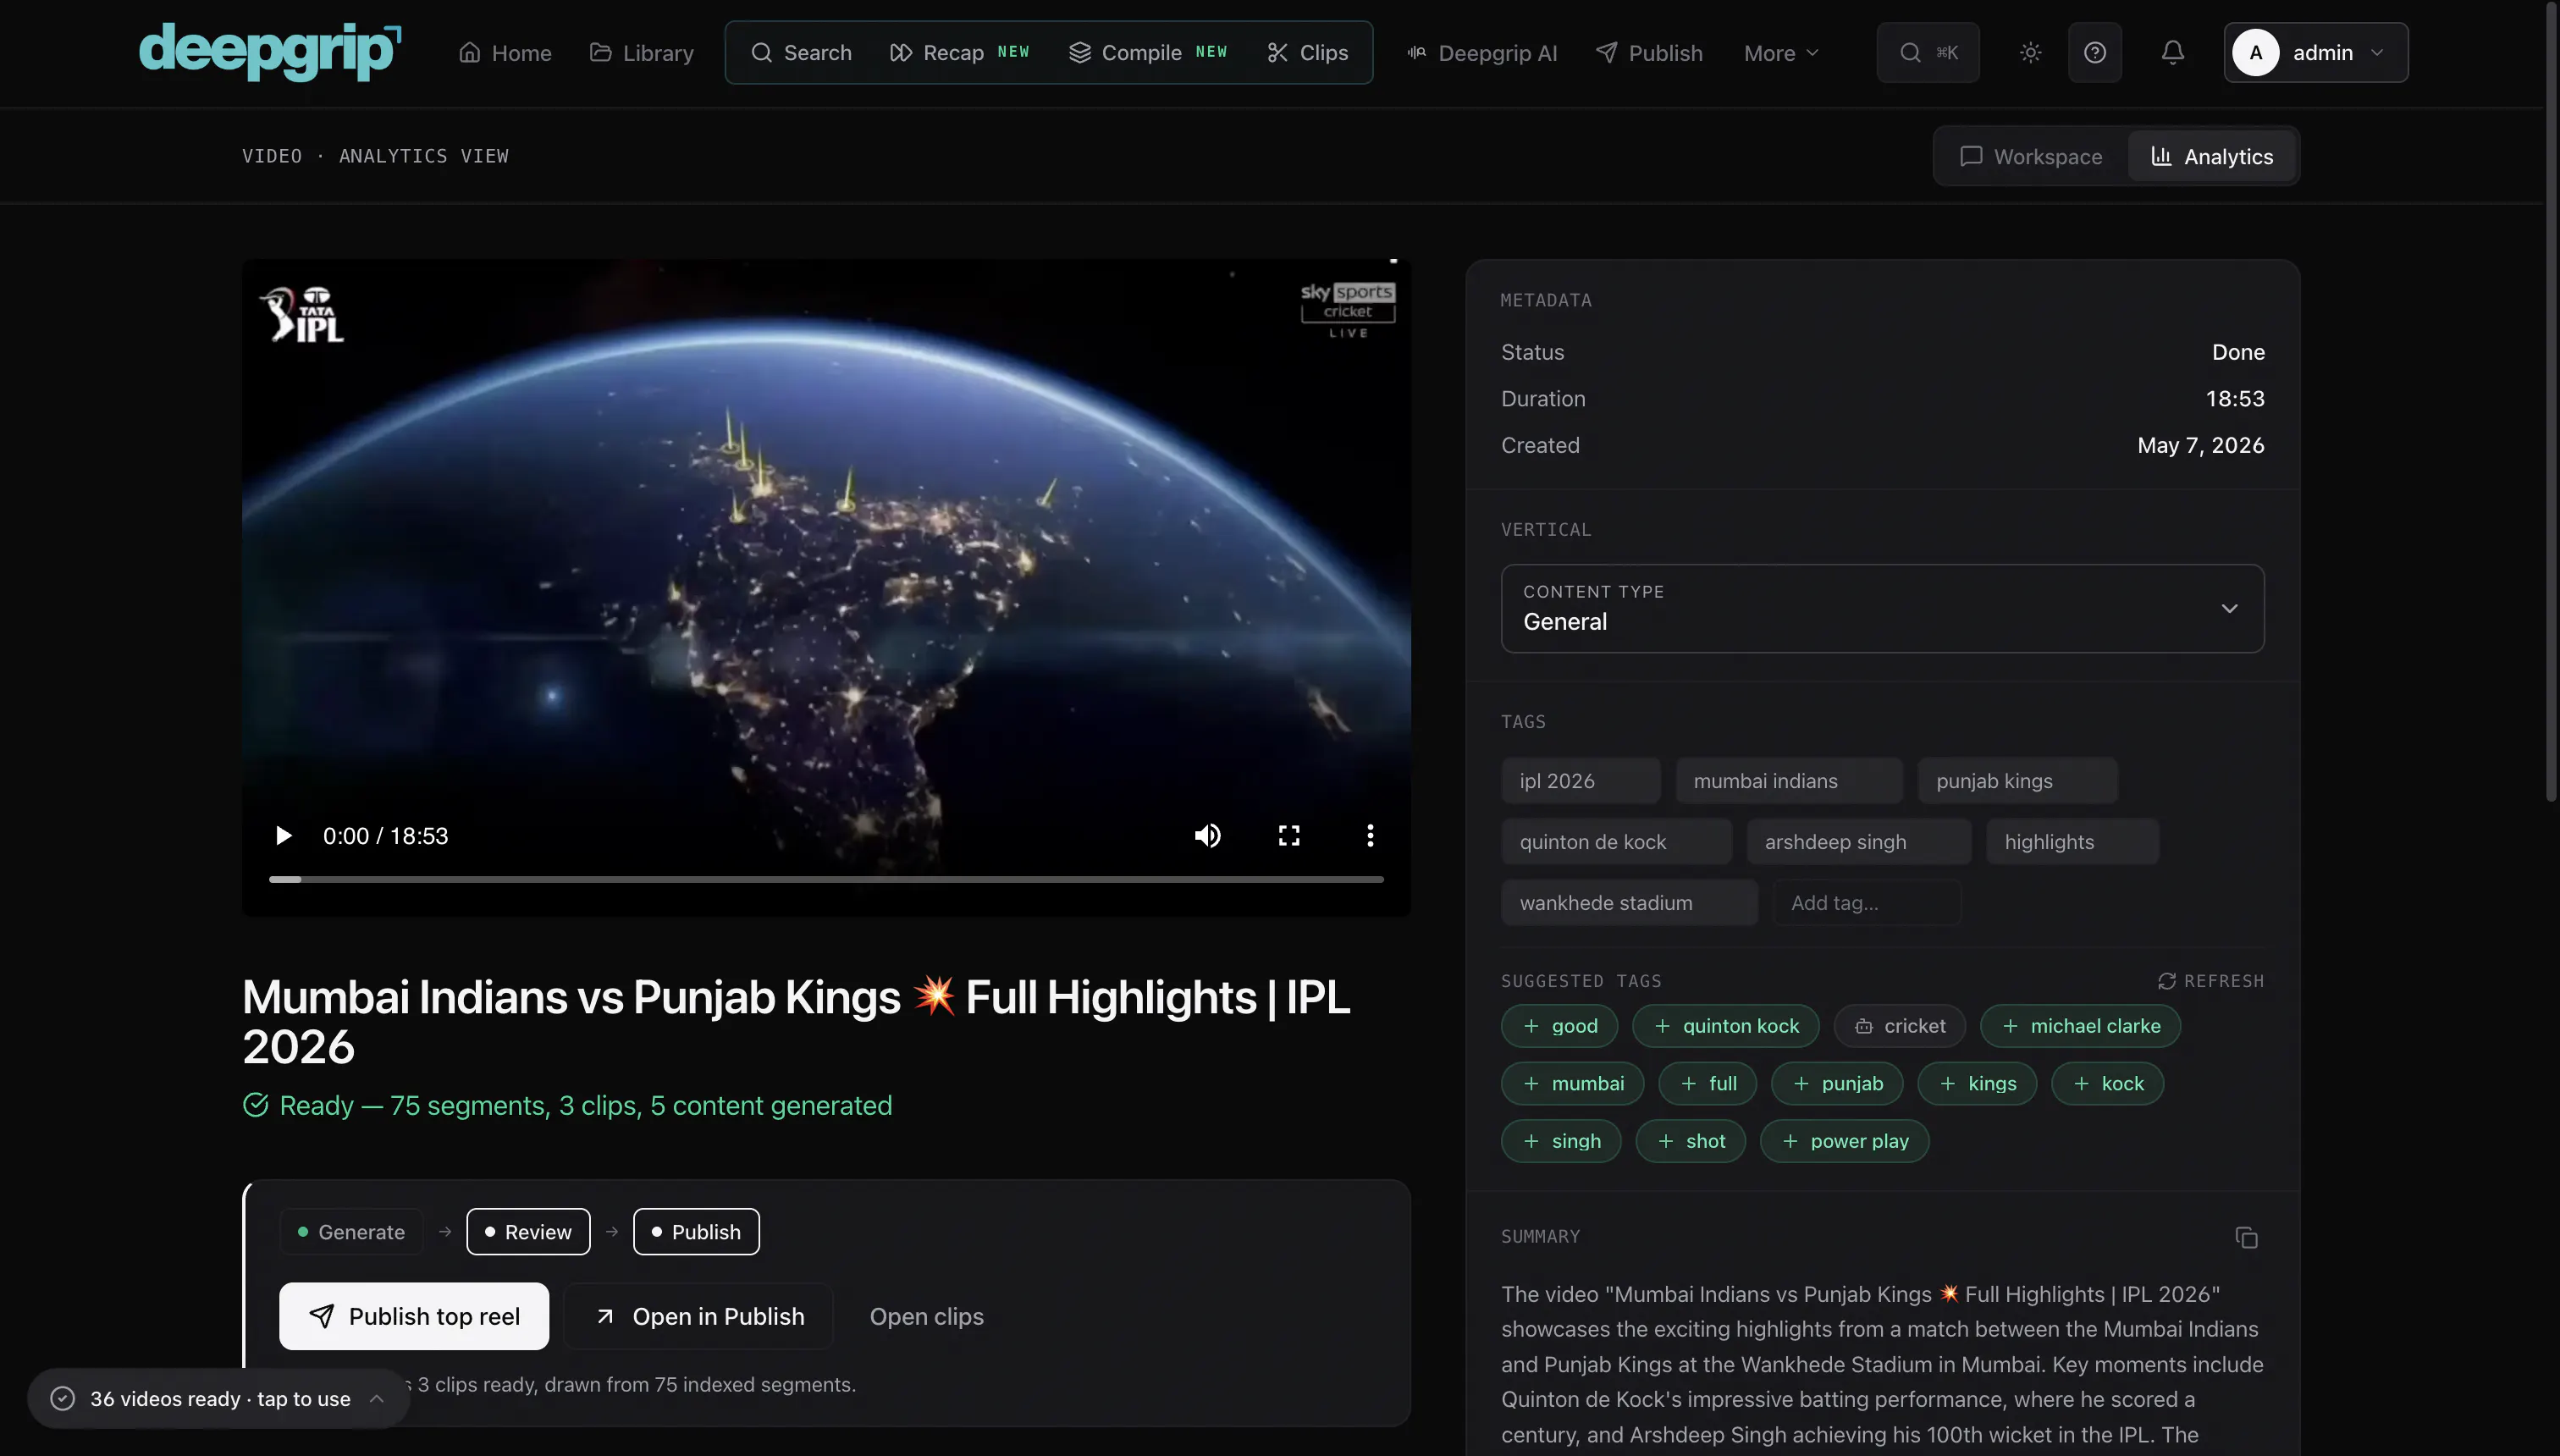2560x1456 pixels.
Task: Expand the 36 videos ready toast
Action: tap(218, 1398)
